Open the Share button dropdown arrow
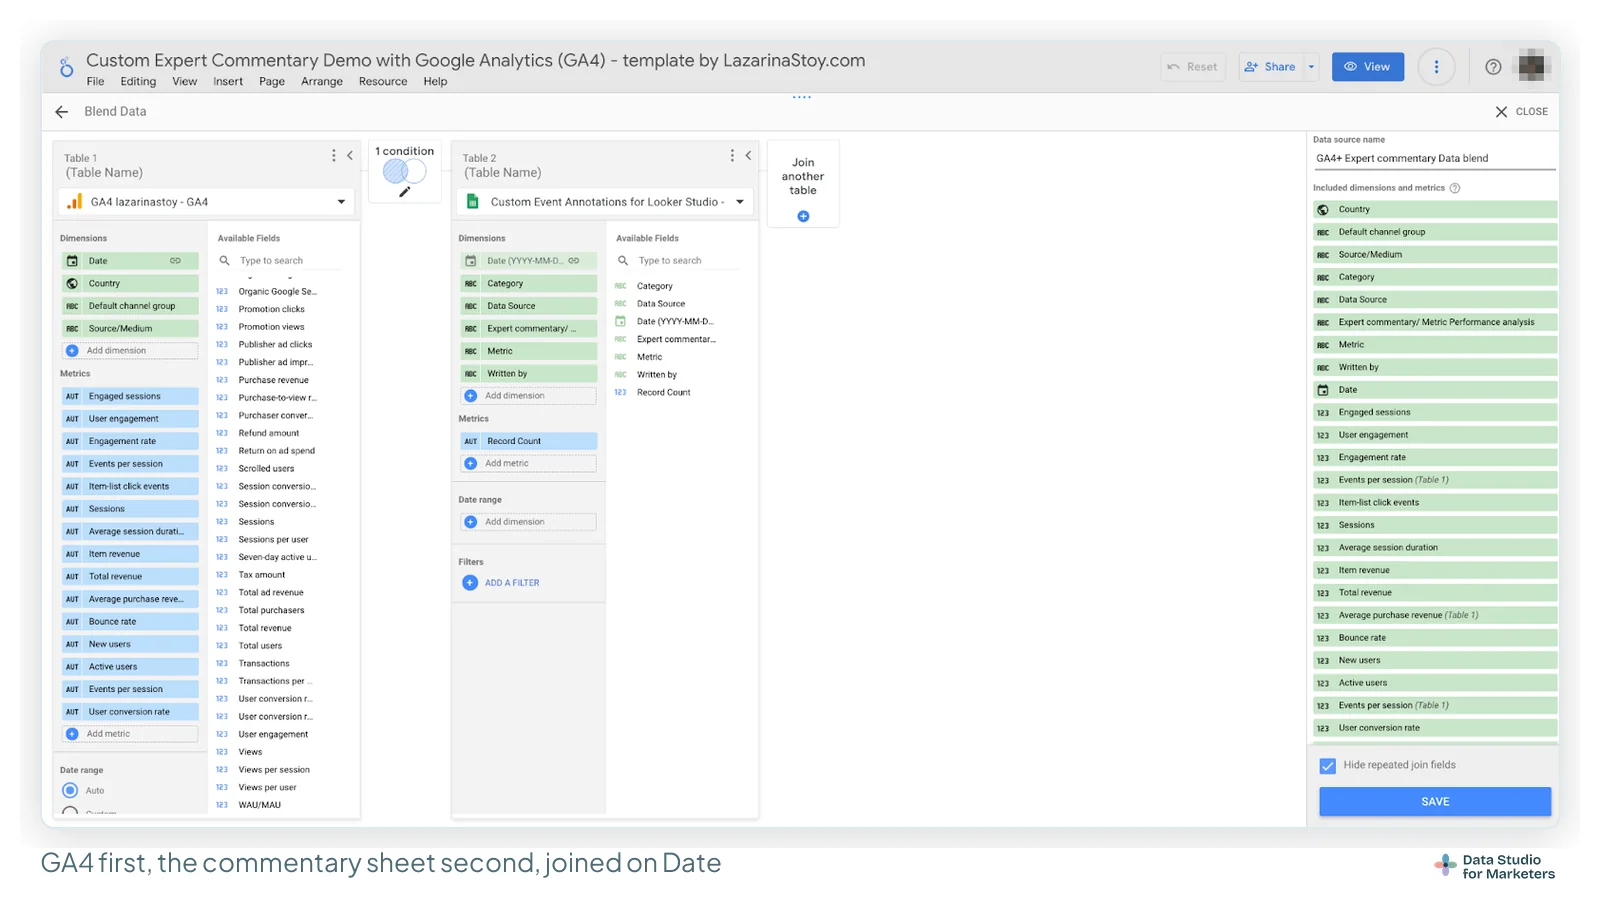Screen dimensions: 1600x902 1311,67
